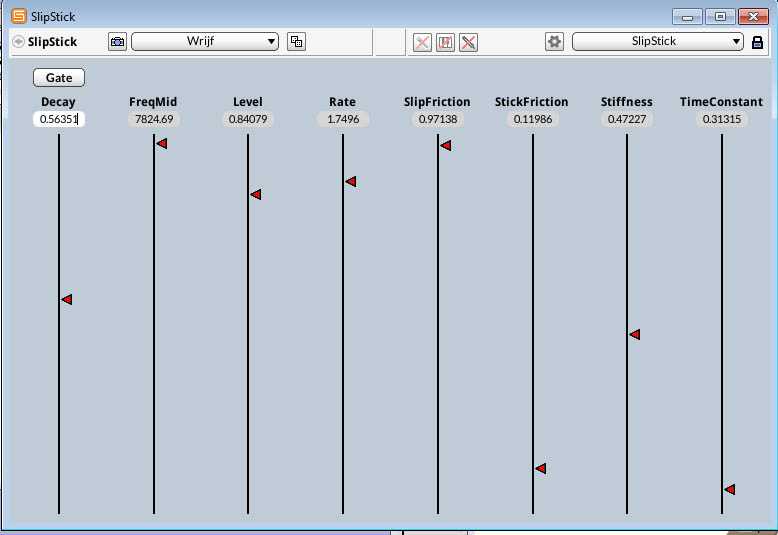
Task: Click the orange SlipStick app icon in title bar
Action: (19, 17)
